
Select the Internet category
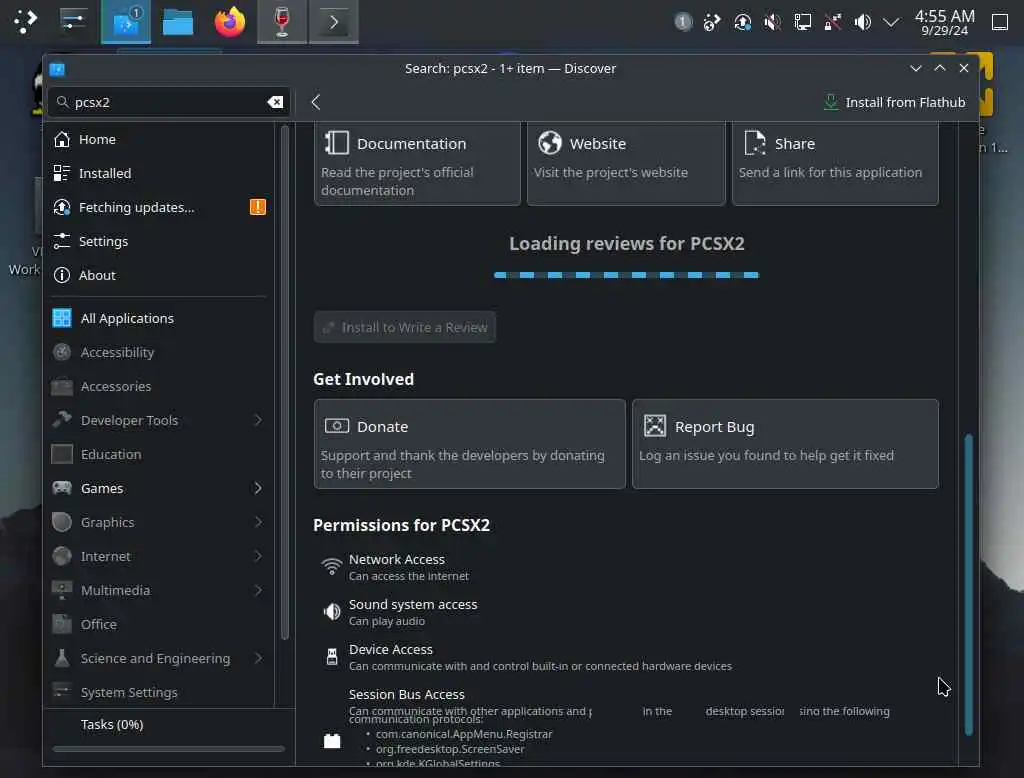(159, 556)
